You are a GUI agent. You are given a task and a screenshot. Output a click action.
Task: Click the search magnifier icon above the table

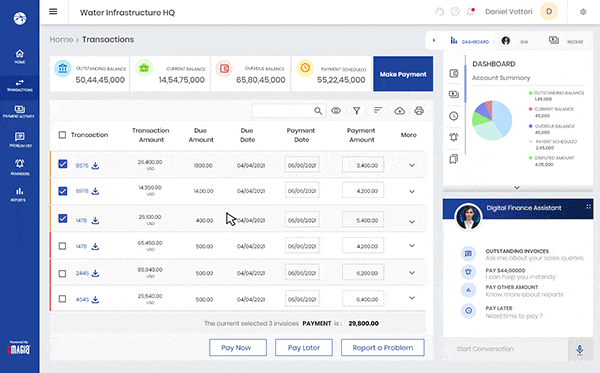pos(318,111)
